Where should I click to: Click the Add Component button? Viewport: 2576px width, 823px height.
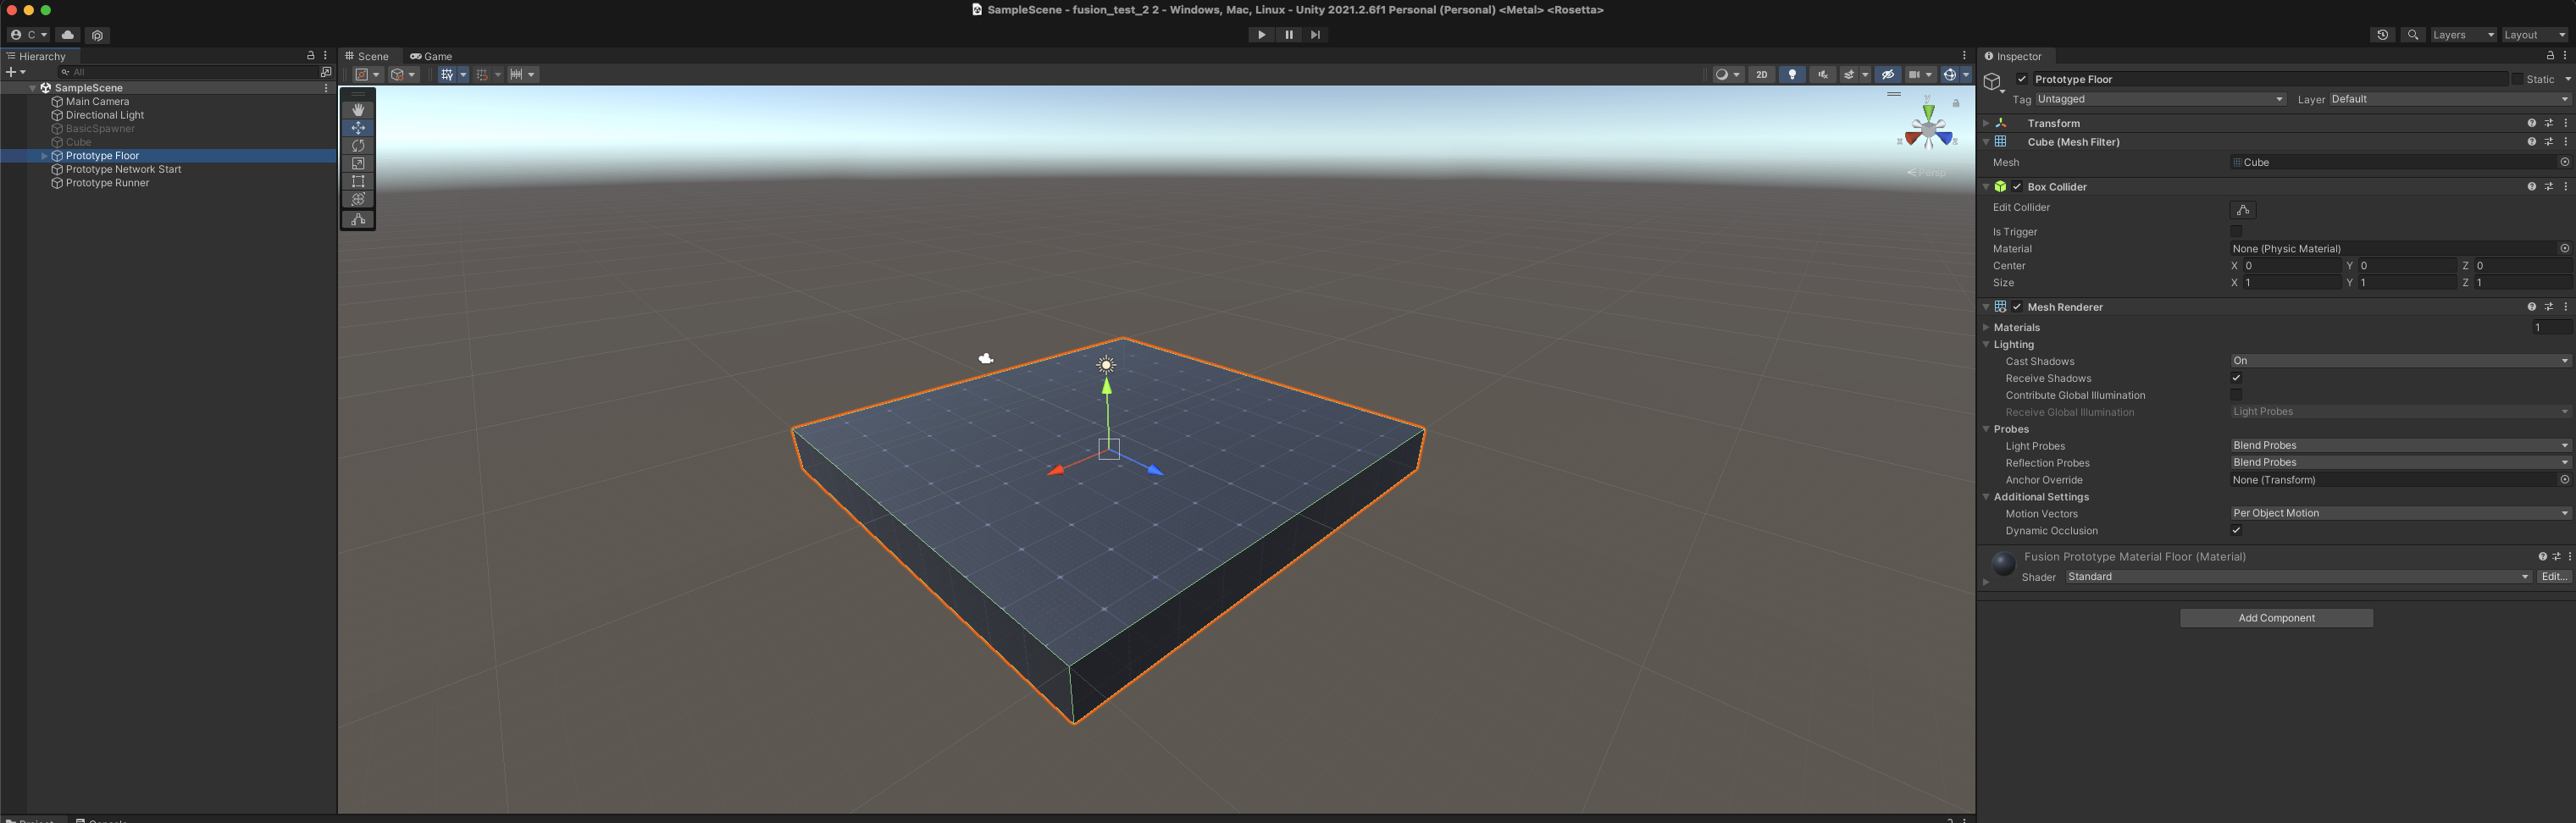2276,618
